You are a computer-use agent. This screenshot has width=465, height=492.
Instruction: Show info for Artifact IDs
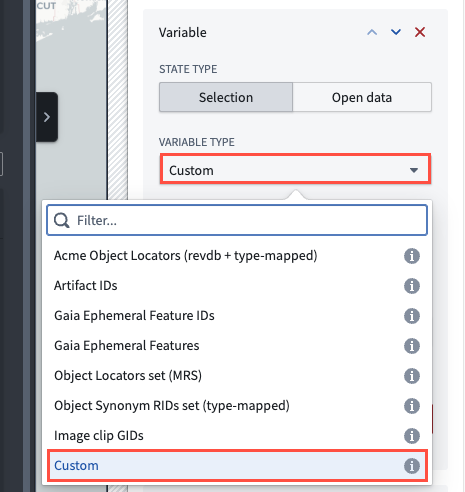point(412,286)
